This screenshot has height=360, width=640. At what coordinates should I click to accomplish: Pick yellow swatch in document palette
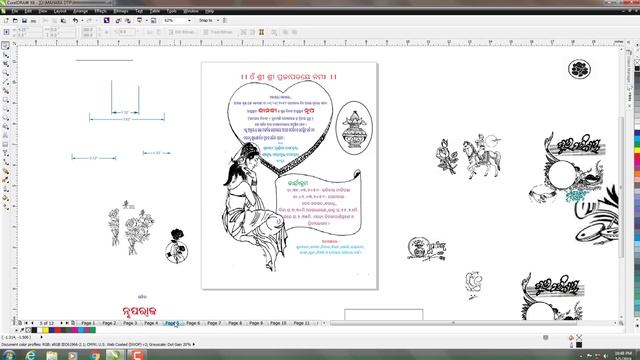45,330
